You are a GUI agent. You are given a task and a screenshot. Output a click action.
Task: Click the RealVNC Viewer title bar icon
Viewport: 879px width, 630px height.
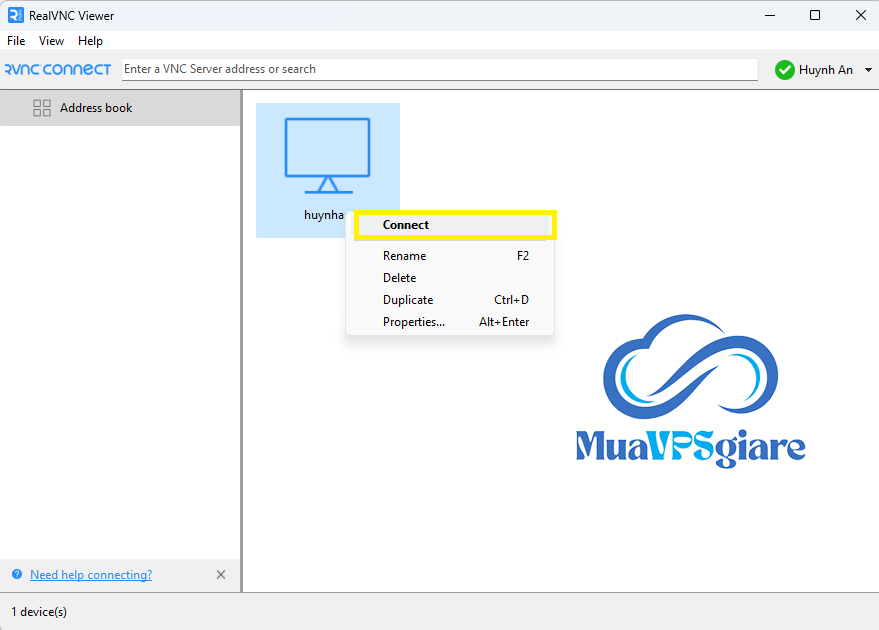coord(16,15)
